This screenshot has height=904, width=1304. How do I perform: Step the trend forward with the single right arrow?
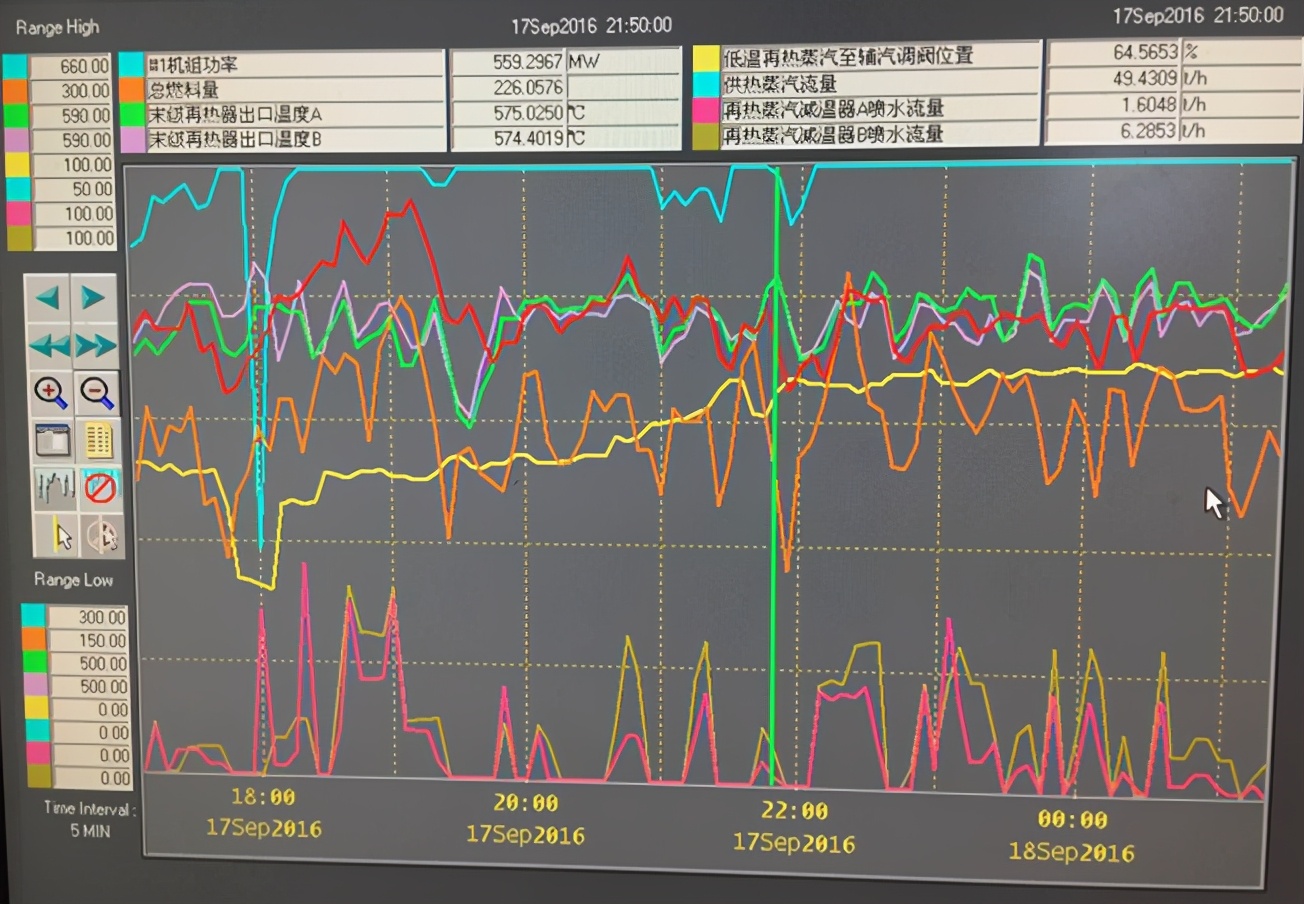(93, 297)
